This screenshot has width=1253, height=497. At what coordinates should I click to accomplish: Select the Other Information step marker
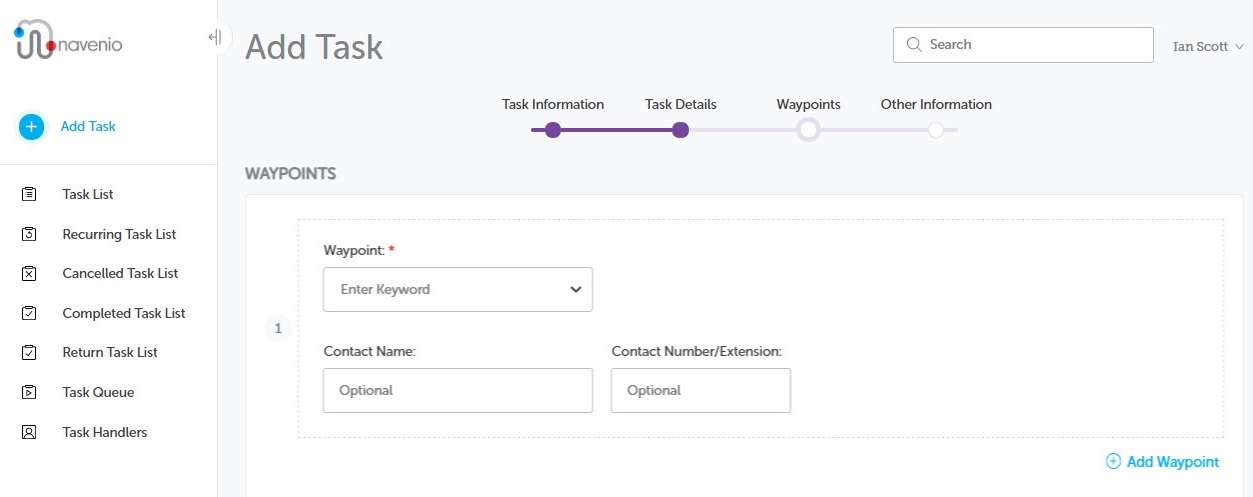tap(935, 130)
